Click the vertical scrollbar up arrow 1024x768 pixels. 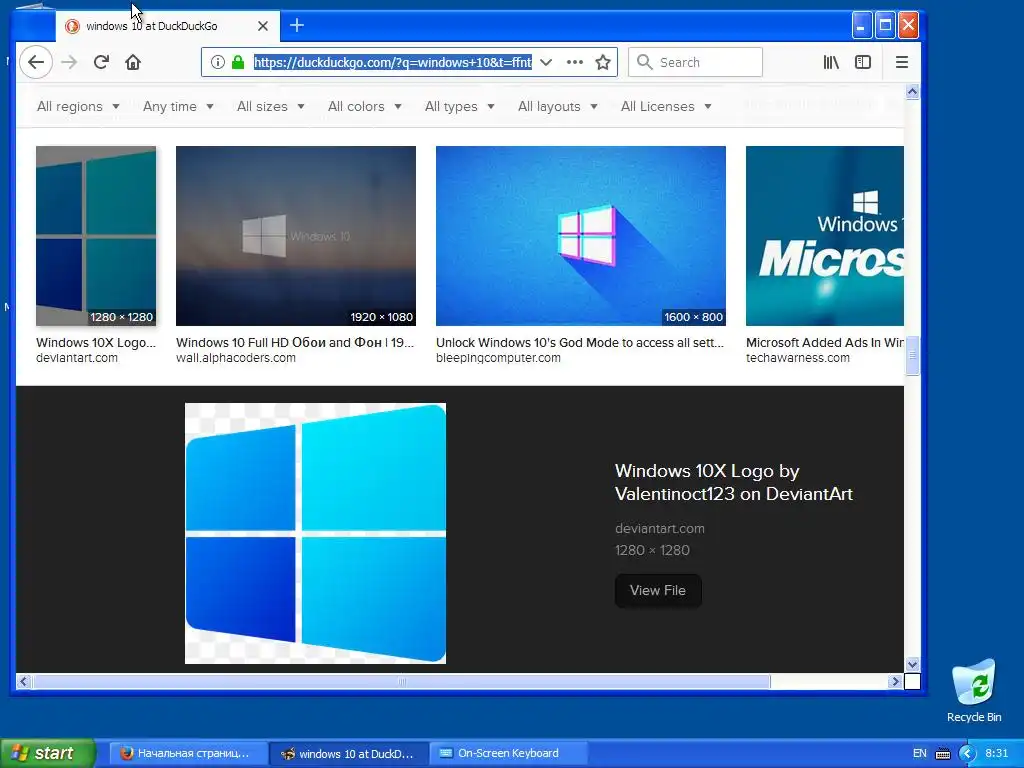(912, 91)
